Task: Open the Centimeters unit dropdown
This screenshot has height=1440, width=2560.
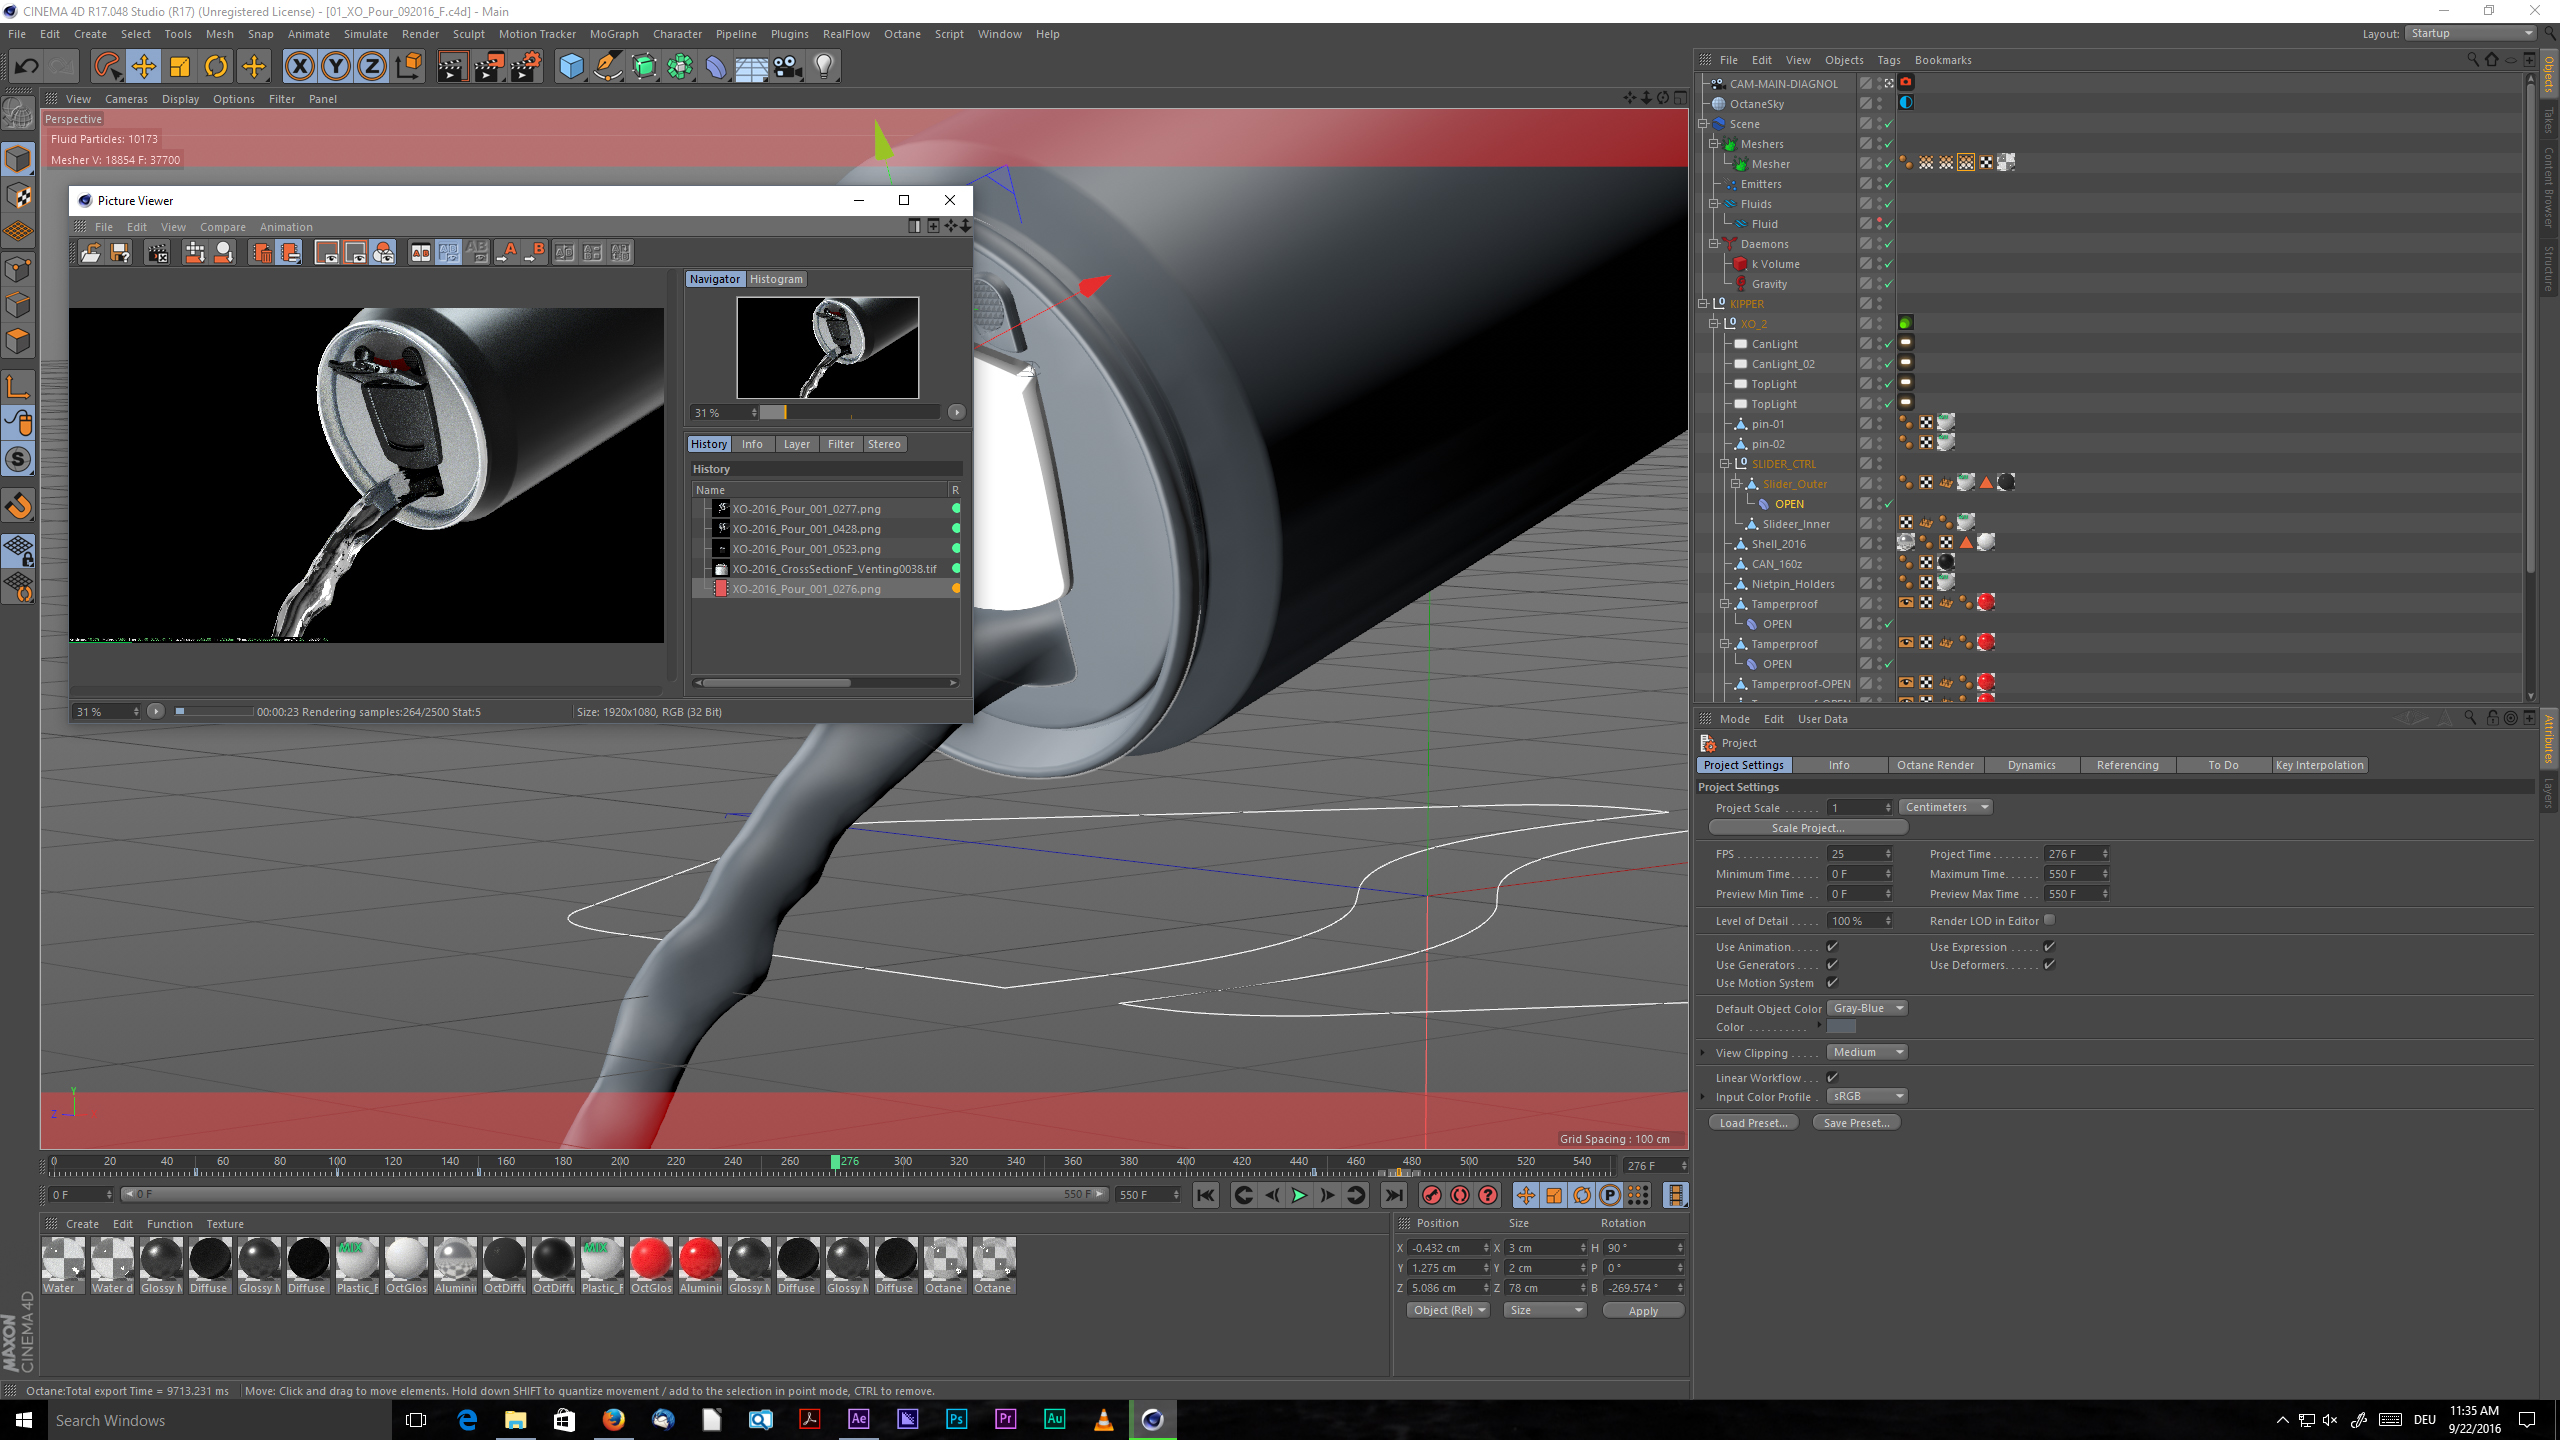Action: 1946,807
